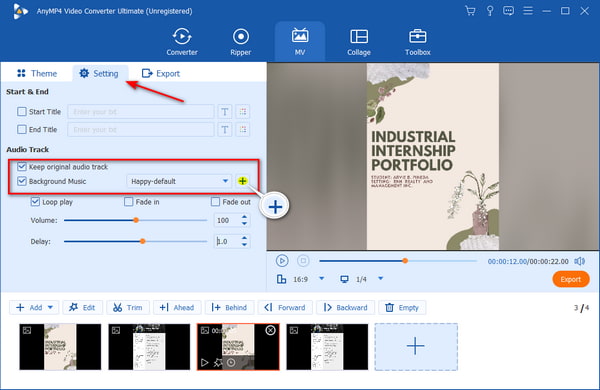Expand the Add dropdown arrow

tap(50, 307)
